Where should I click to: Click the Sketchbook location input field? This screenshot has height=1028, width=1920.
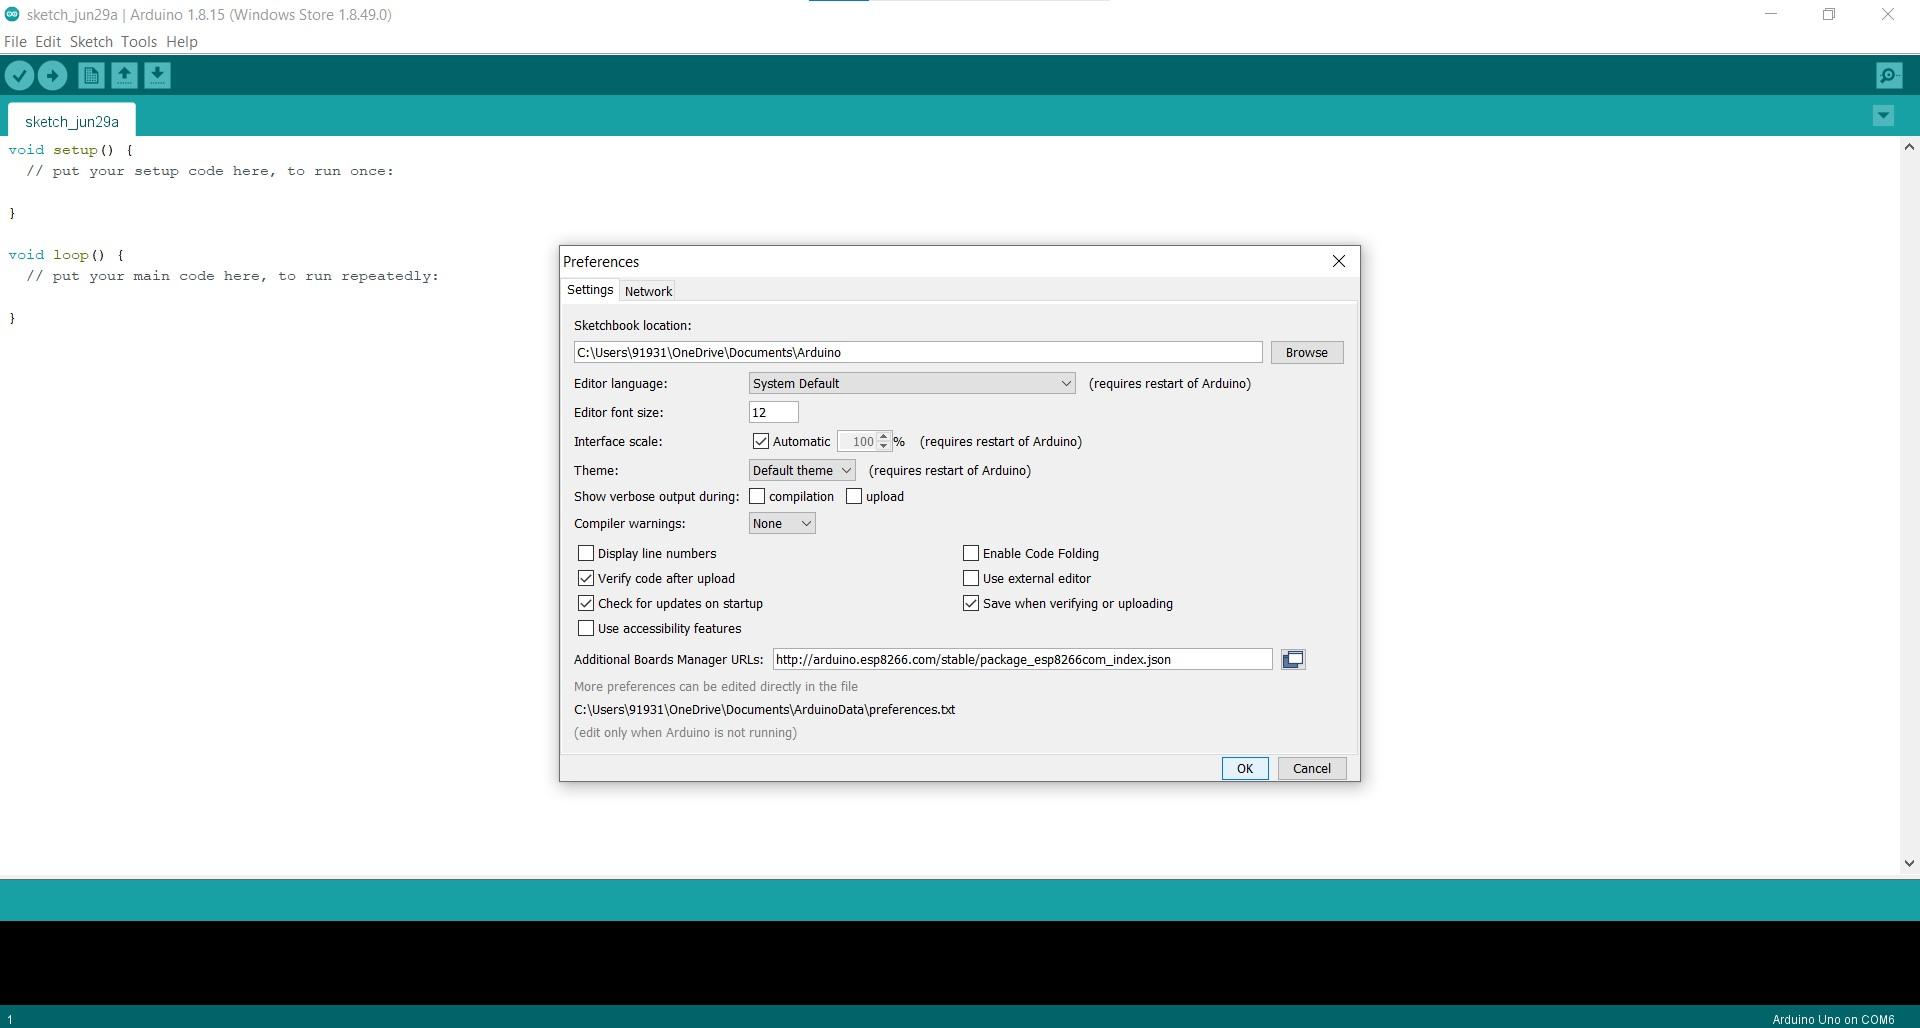click(918, 352)
